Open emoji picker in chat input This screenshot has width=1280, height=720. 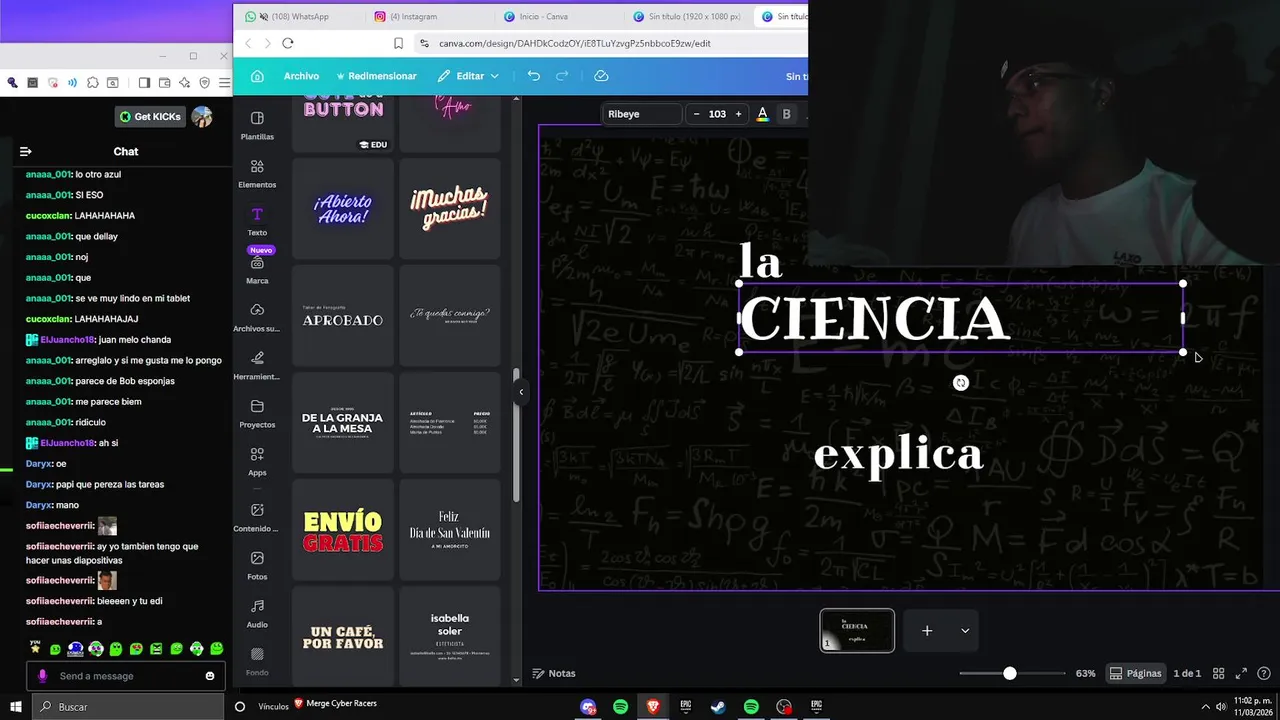[x=210, y=676]
